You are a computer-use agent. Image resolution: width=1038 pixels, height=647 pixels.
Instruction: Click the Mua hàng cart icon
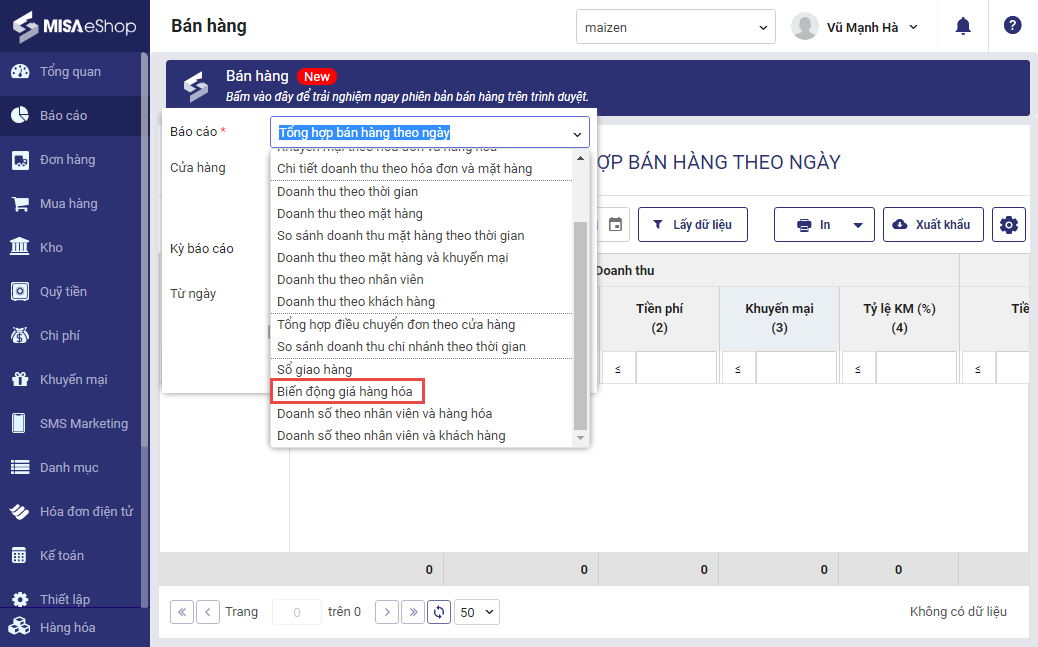[x=20, y=203]
